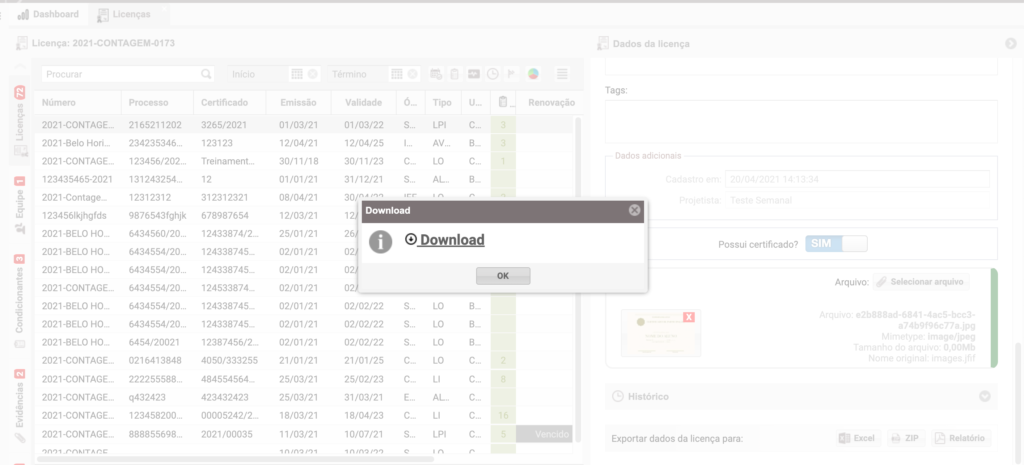The image size is (1024, 465).
Task: Select row 123435465-2021
Action: point(304,179)
